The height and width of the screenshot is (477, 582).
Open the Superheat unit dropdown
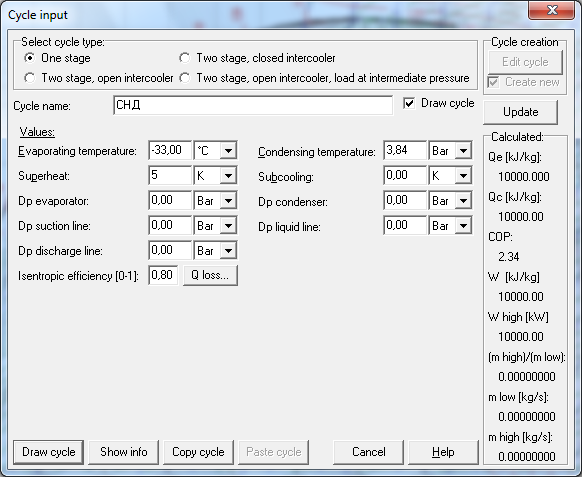click(x=228, y=176)
